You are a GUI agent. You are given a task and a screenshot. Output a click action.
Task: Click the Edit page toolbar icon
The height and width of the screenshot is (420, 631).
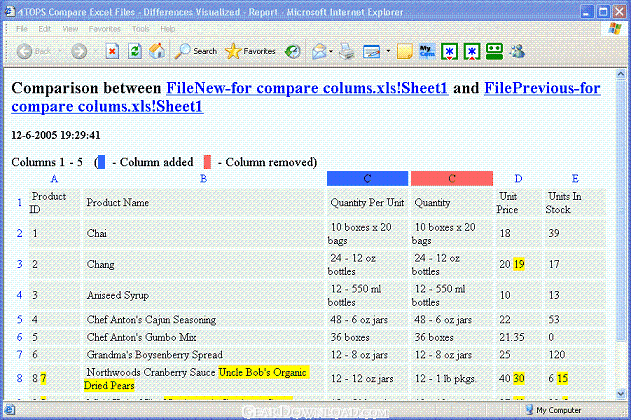coord(371,51)
